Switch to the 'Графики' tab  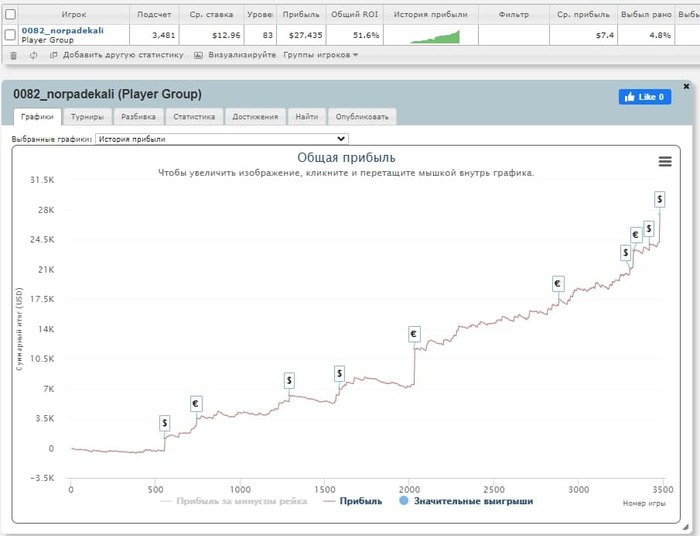pyautogui.click(x=37, y=116)
